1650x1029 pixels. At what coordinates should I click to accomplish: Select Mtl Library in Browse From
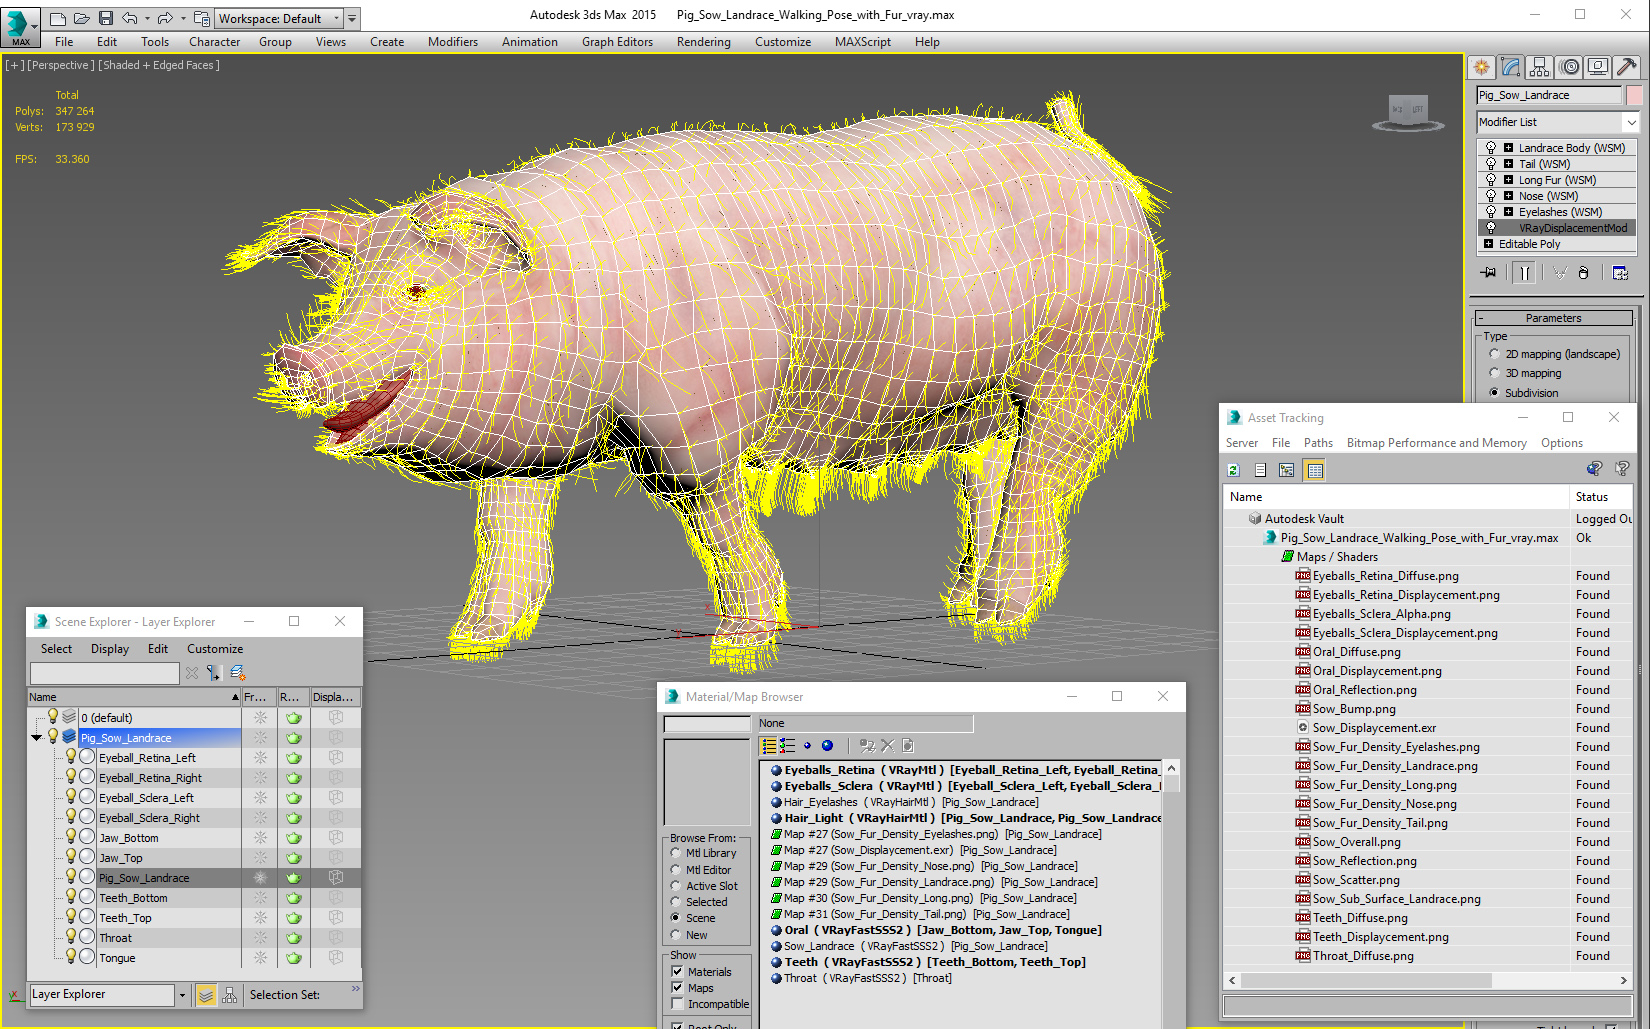click(676, 853)
